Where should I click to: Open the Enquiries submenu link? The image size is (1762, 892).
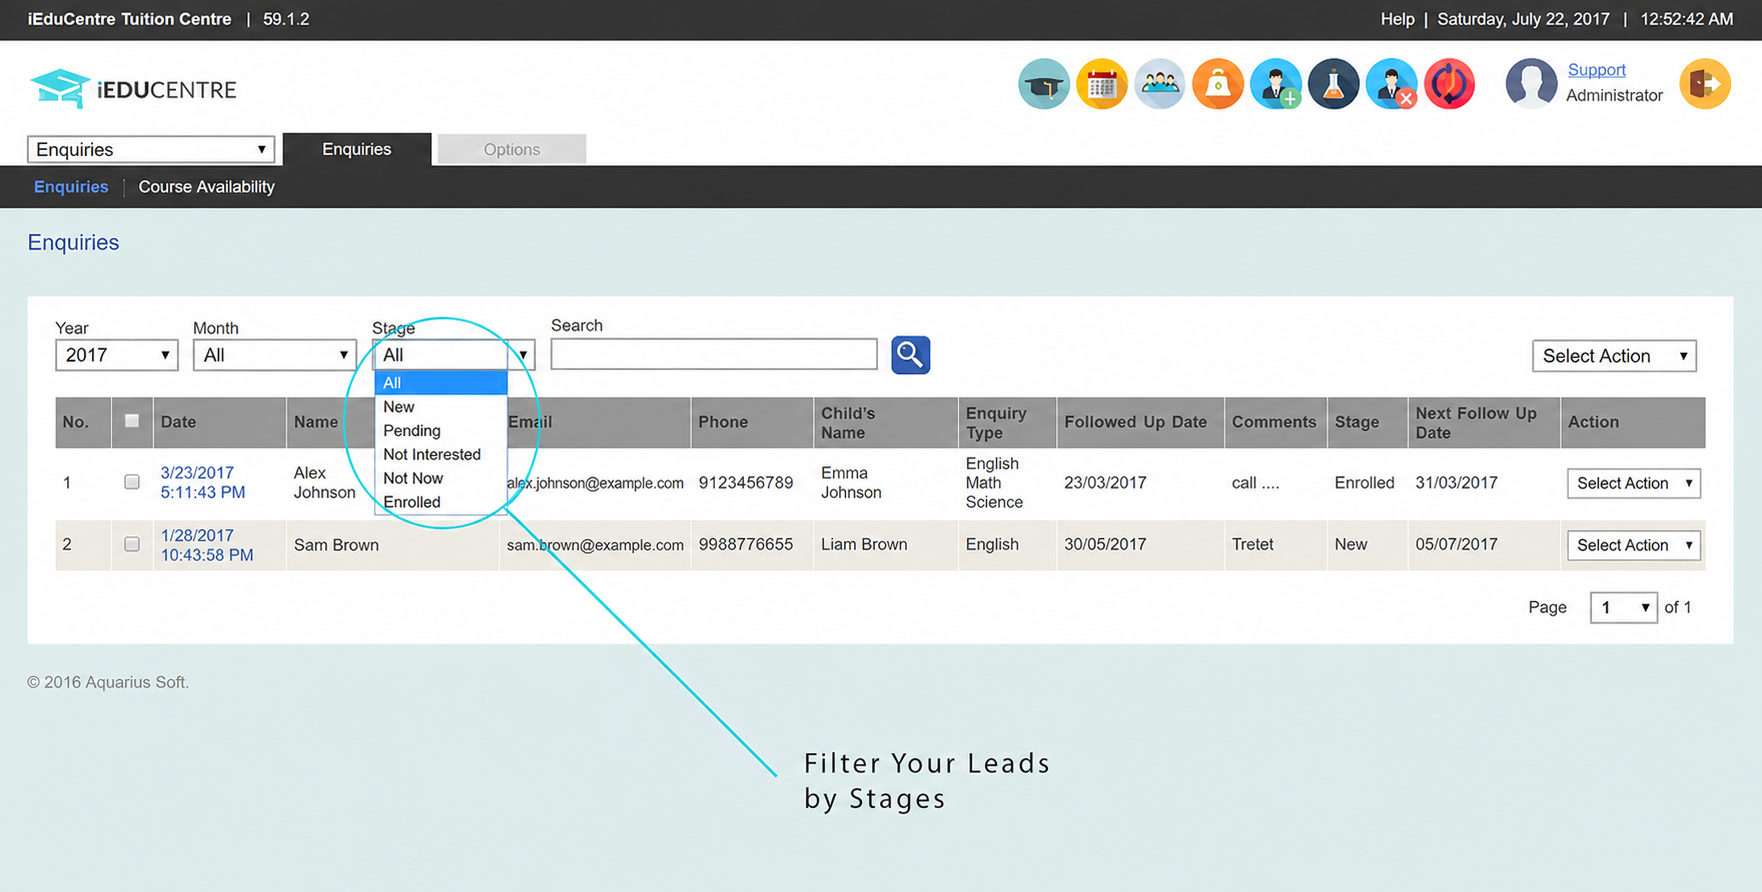point(71,187)
